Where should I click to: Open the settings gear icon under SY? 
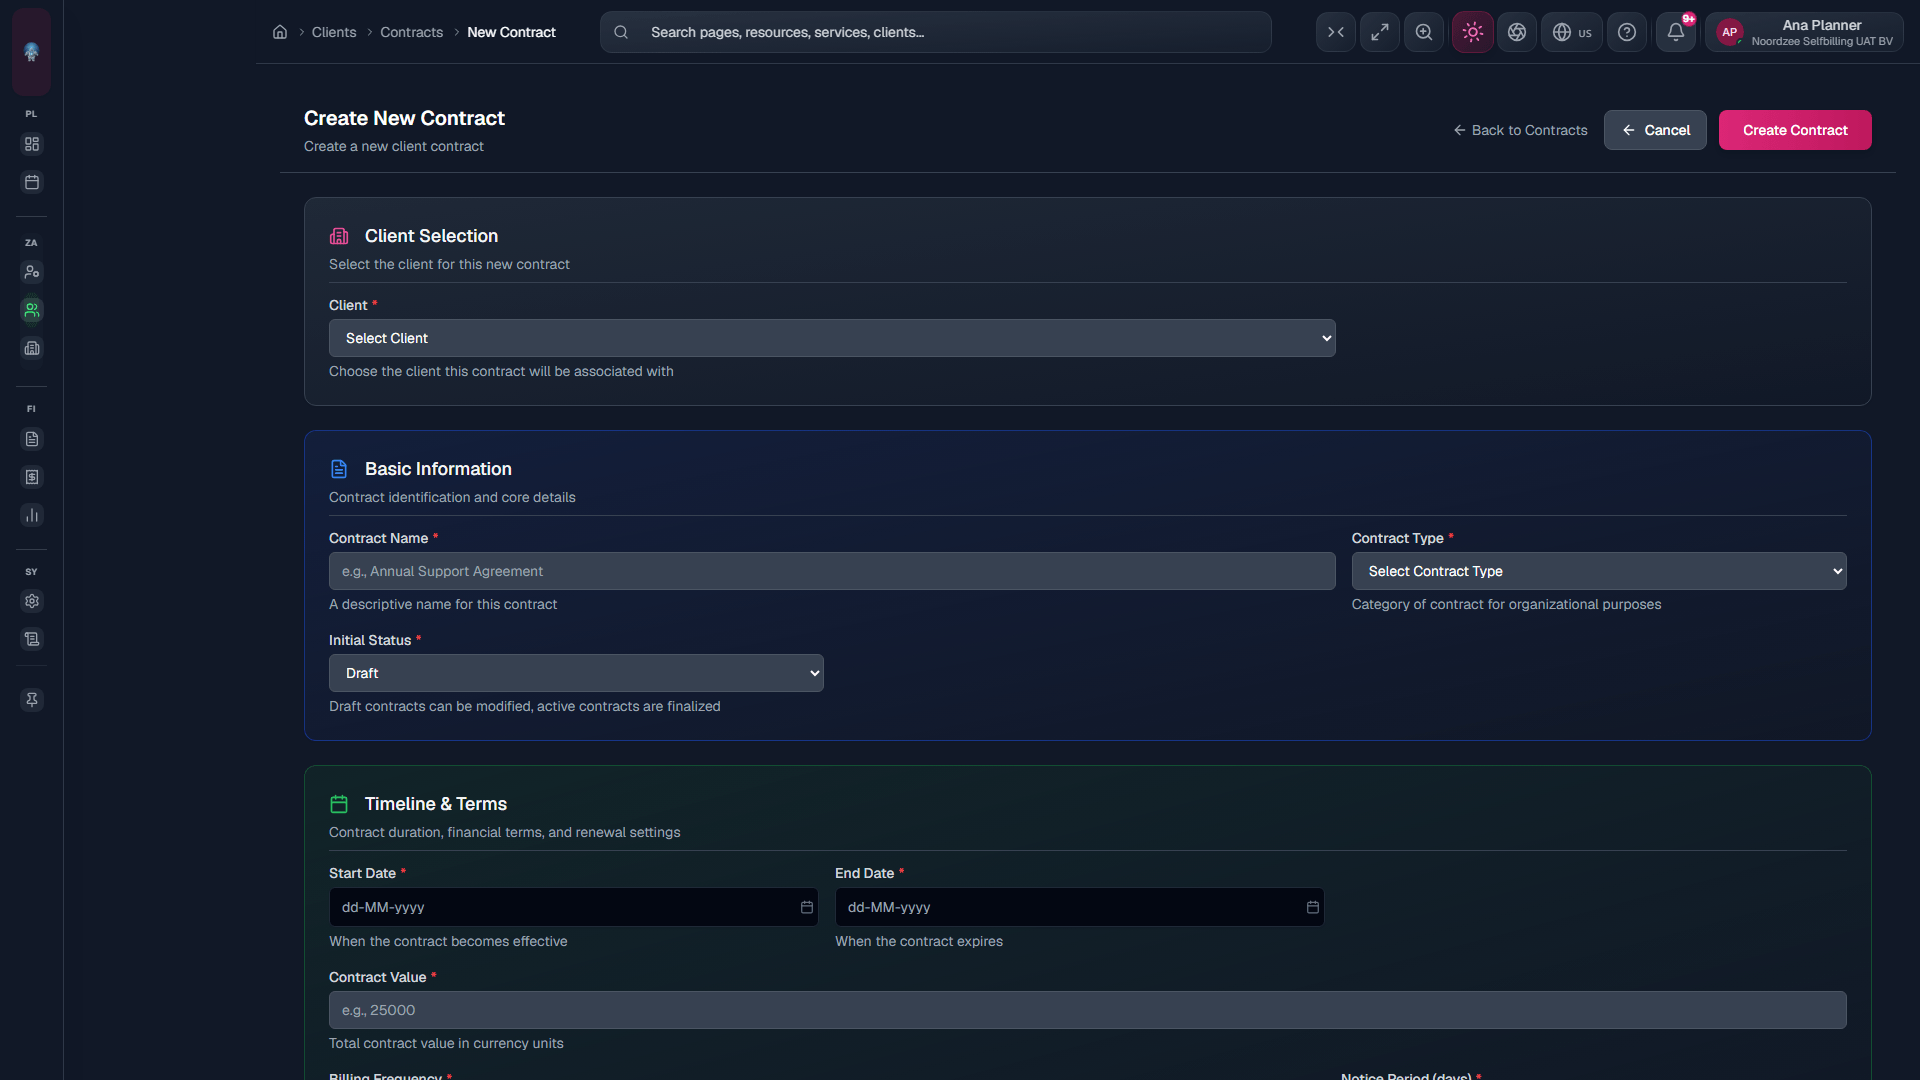coord(32,601)
